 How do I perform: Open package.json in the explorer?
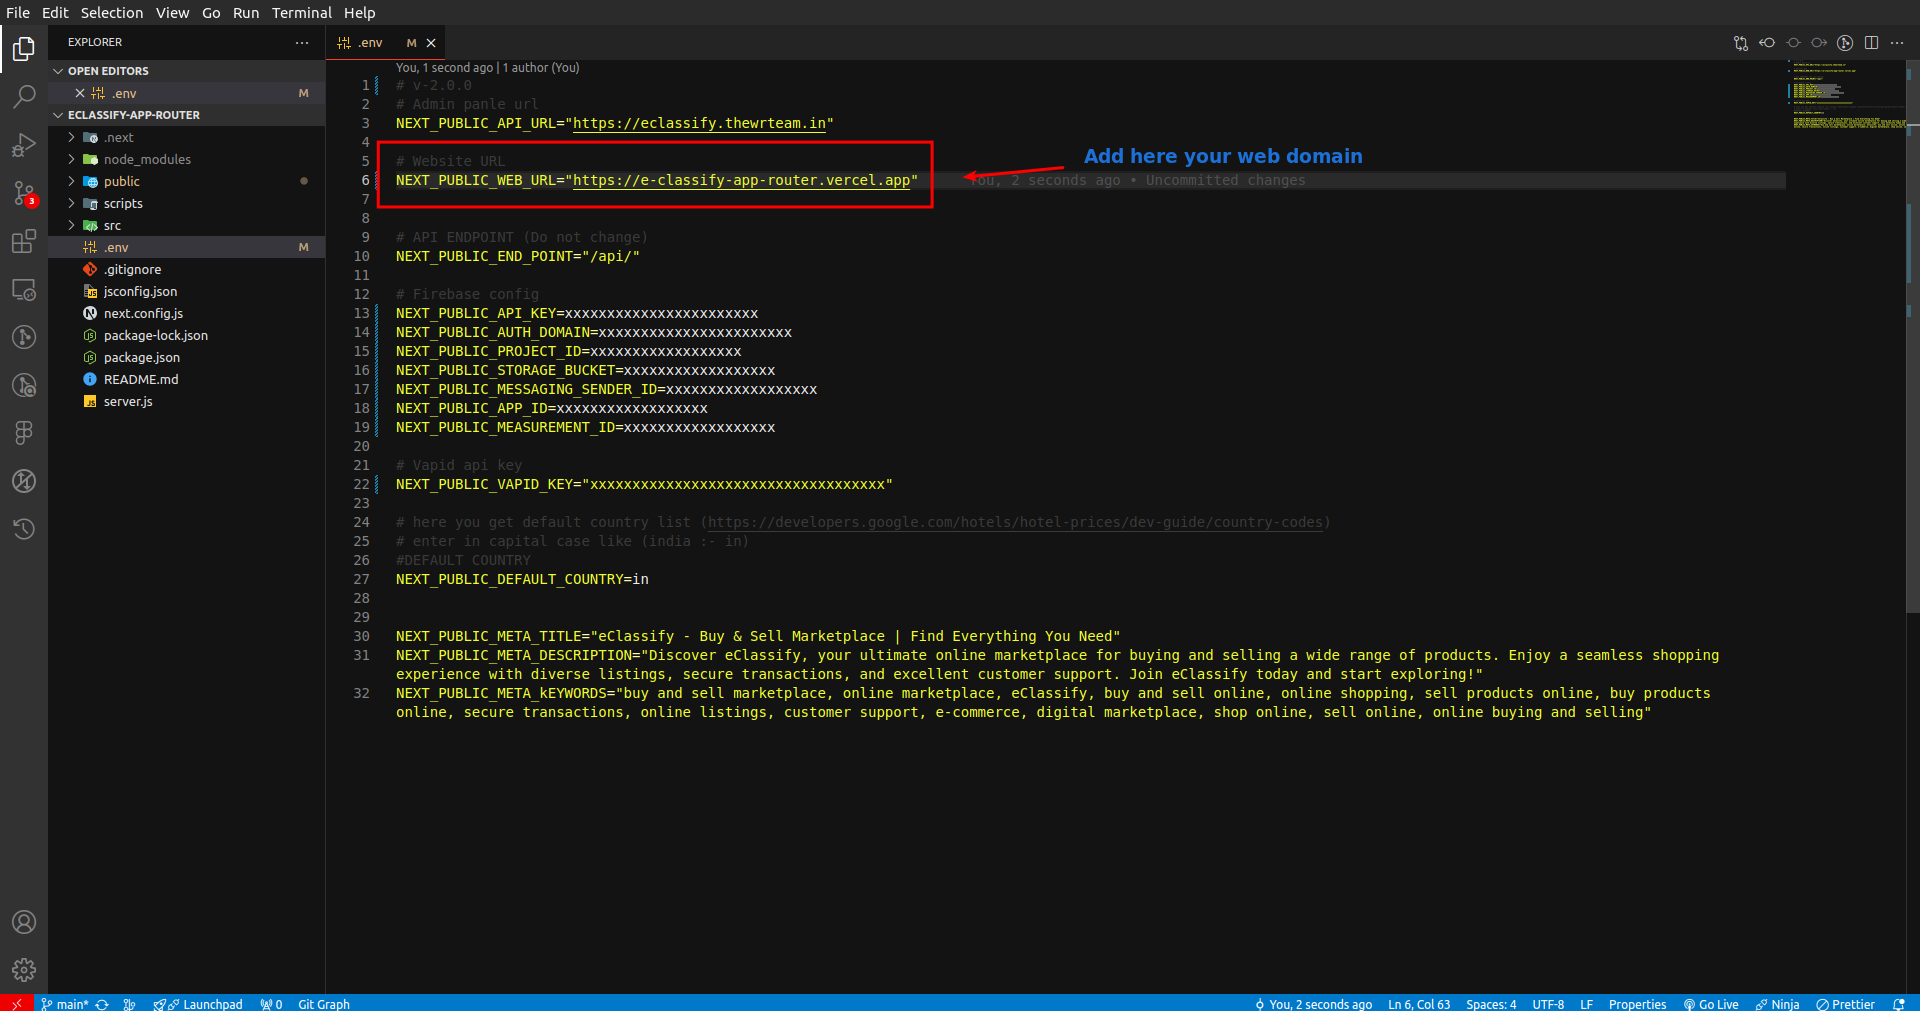[142, 357]
